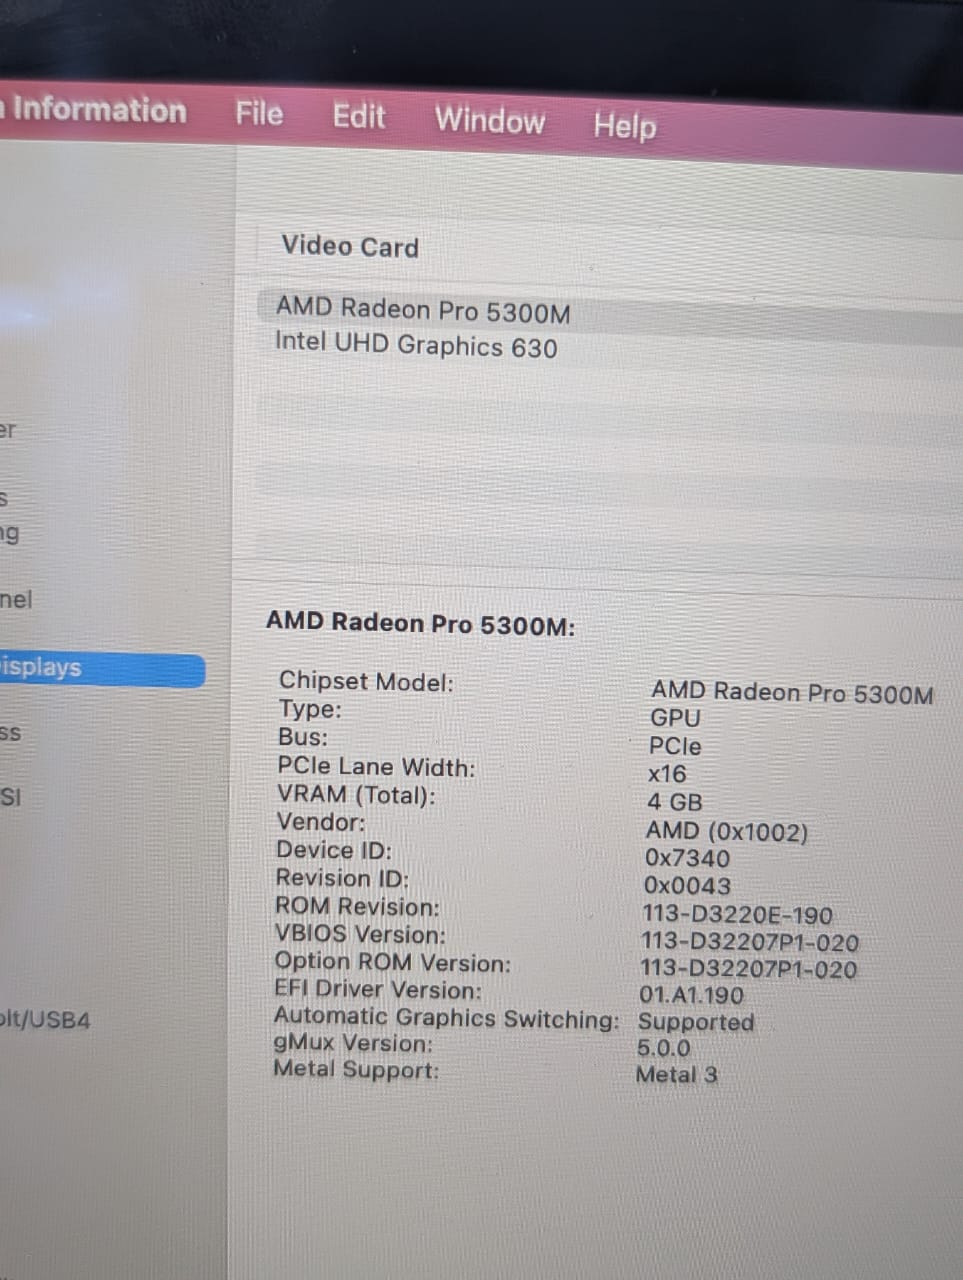The image size is (963, 1280).
Task: Open the System Information application menu
Action: pyautogui.click(x=95, y=111)
